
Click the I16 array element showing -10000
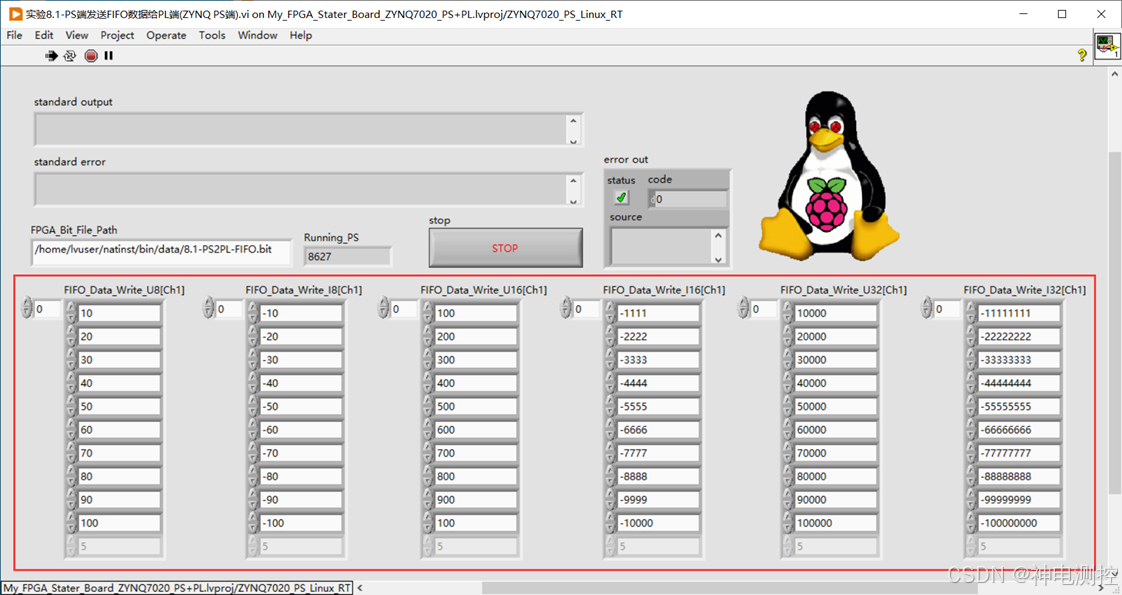point(658,523)
